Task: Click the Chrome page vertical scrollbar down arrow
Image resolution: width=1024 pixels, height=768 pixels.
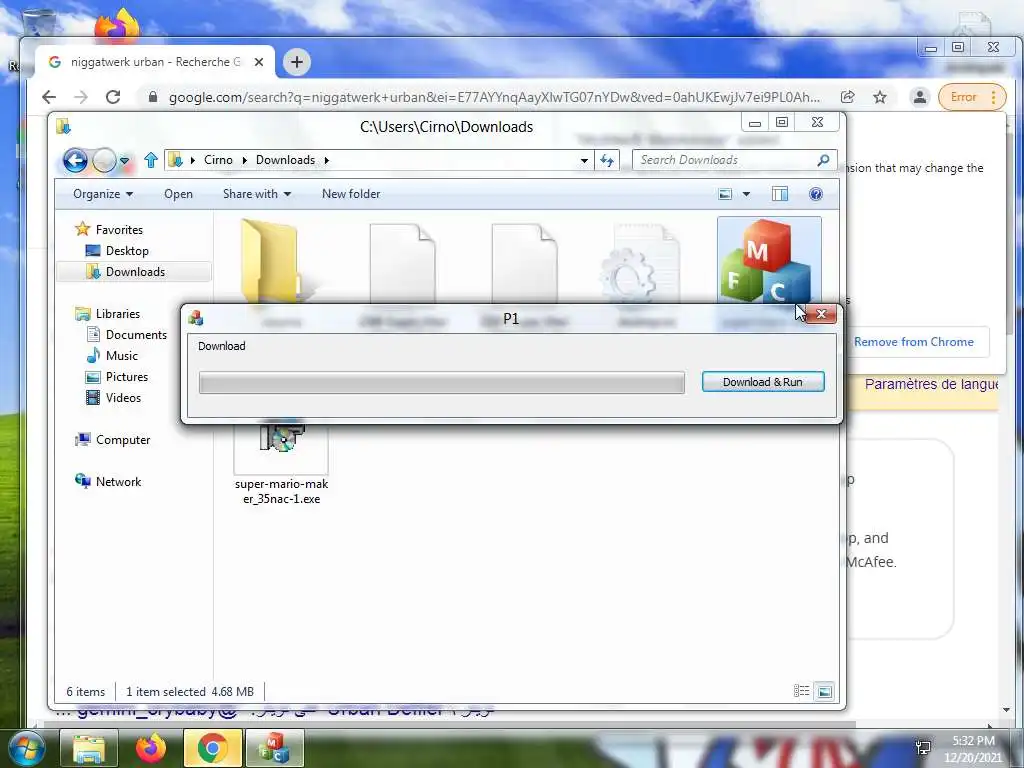Action: point(1006,710)
